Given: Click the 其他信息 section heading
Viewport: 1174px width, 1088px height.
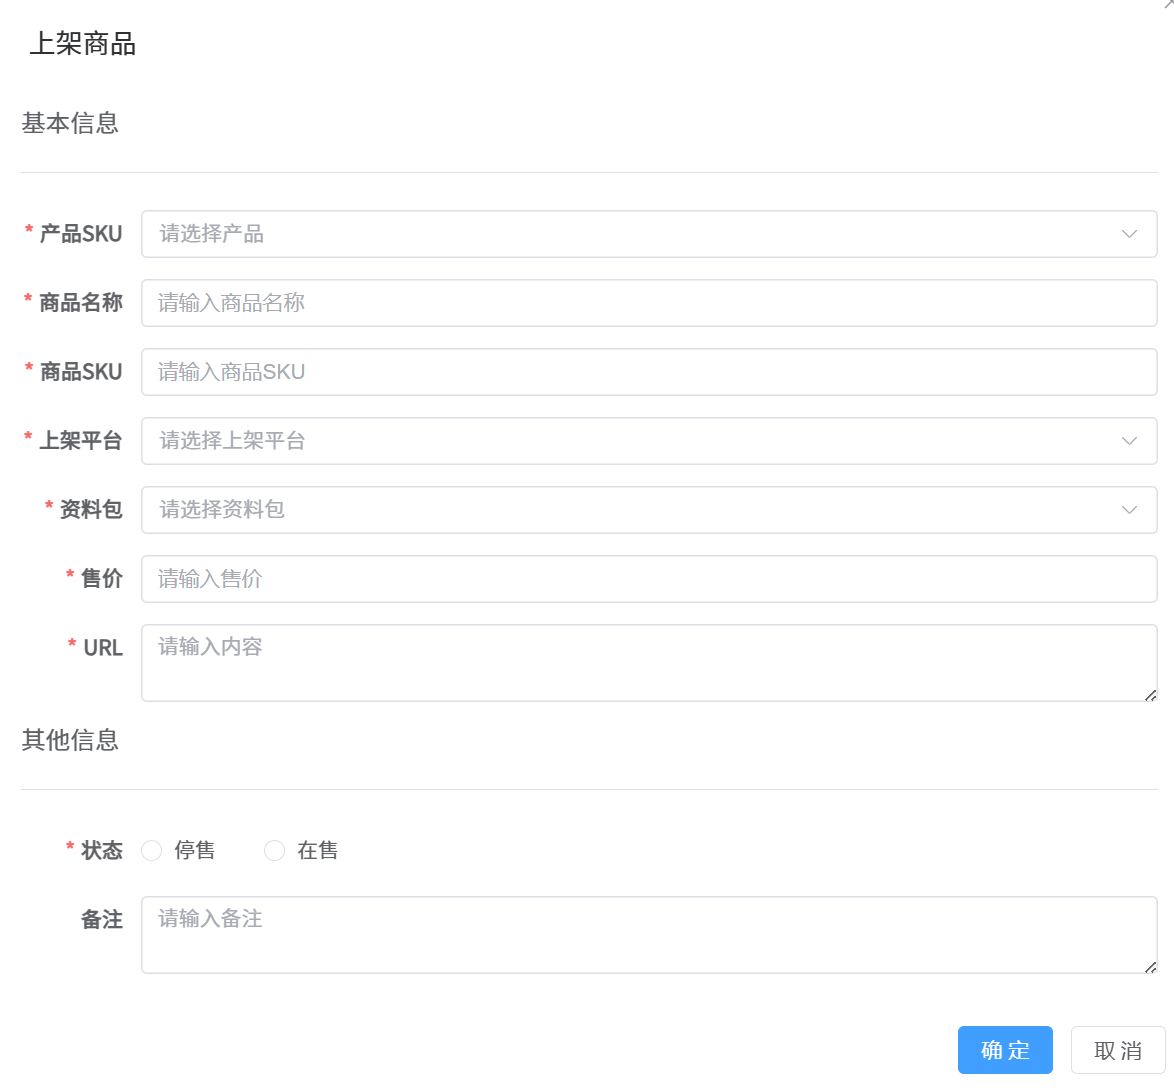Looking at the screenshot, I should coord(70,741).
